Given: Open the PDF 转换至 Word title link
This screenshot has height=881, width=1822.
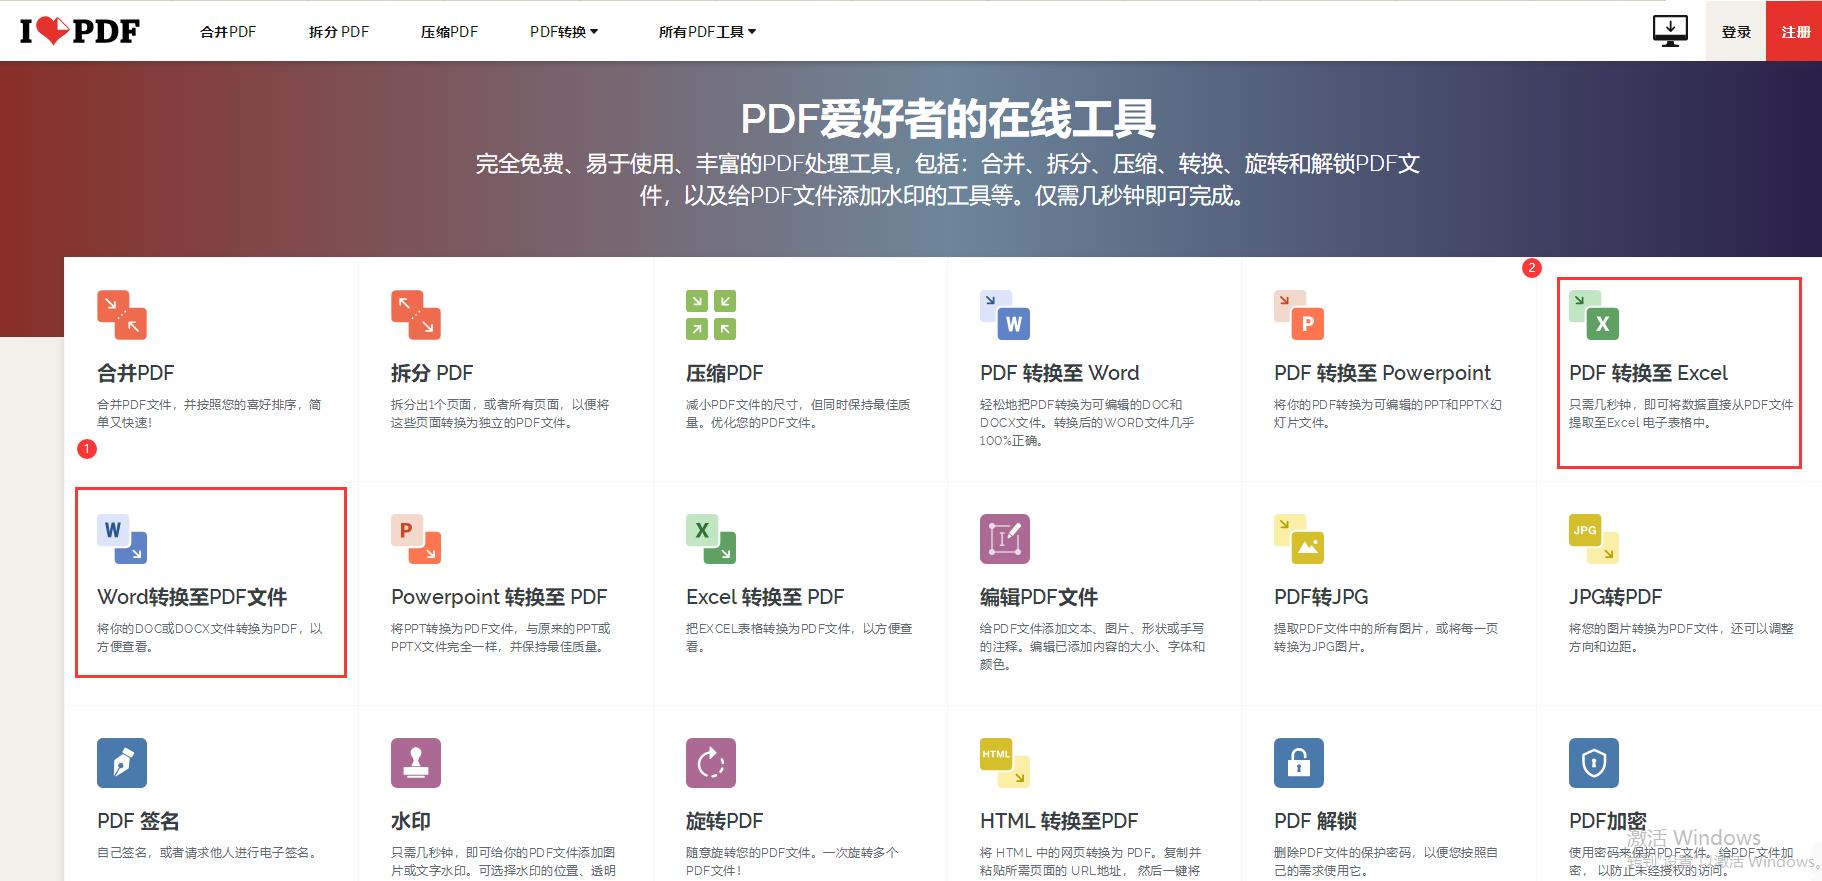Looking at the screenshot, I should pyautogui.click(x=1059, y=373).
